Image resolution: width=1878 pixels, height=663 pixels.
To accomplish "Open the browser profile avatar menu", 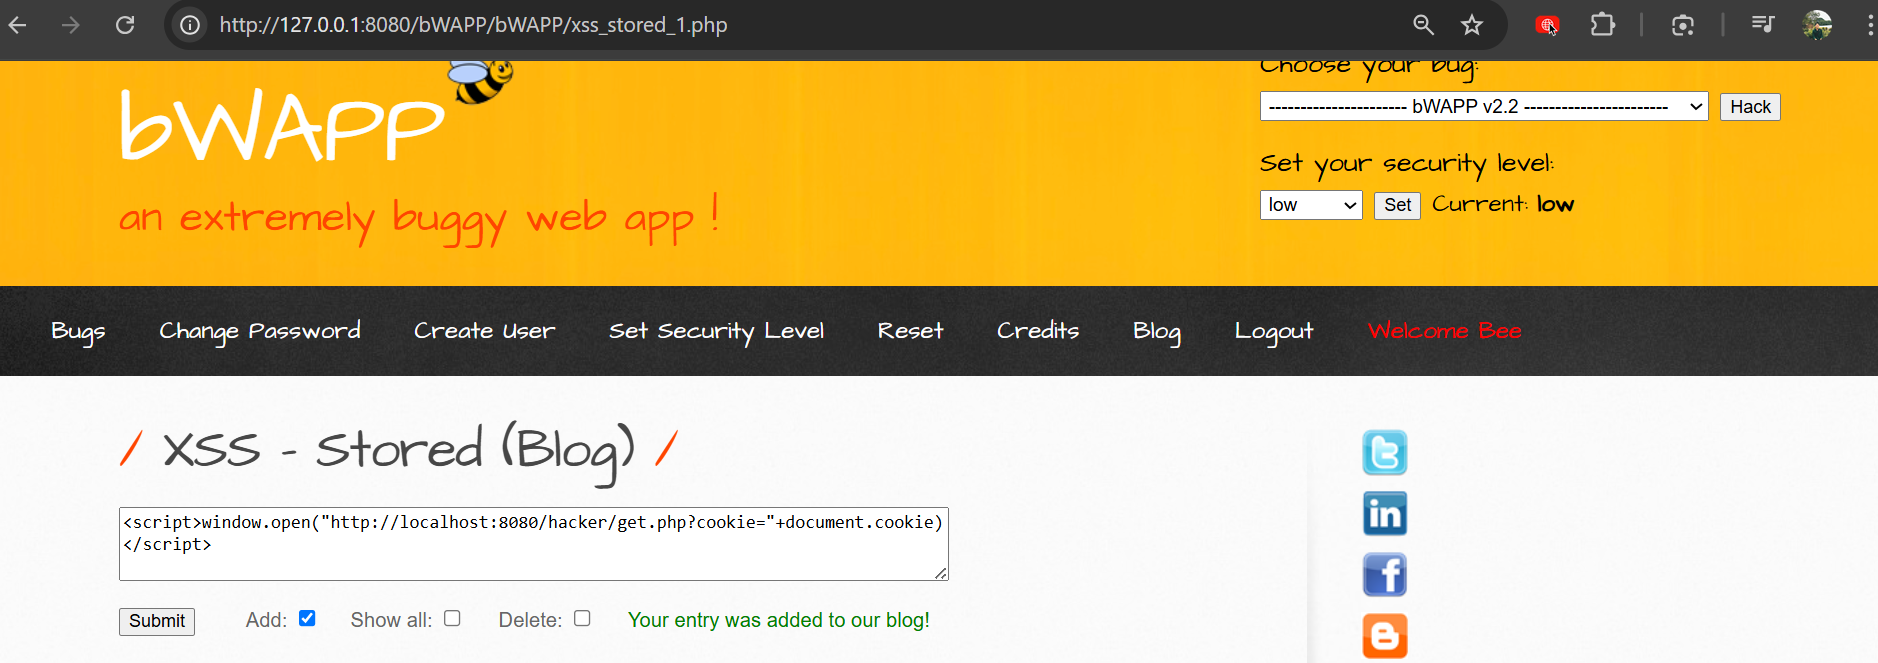I will tap(1816, 25).
